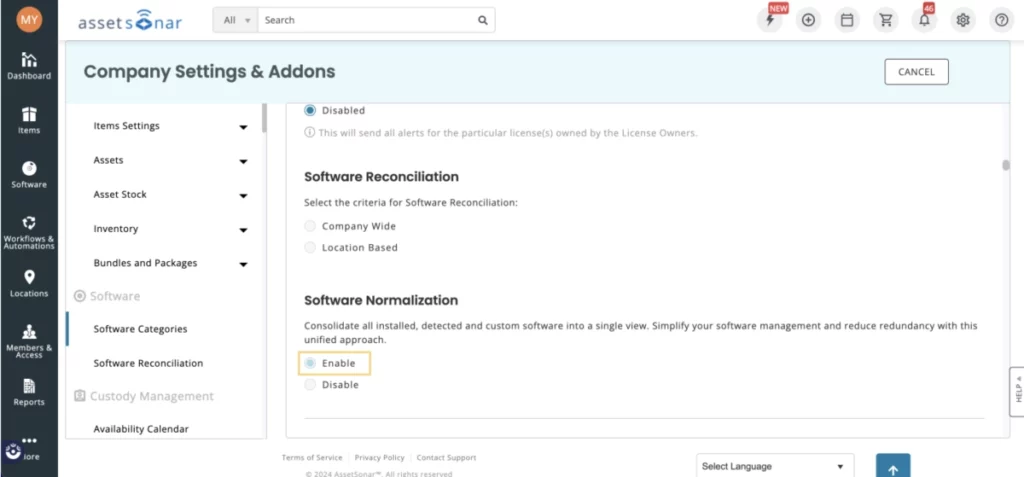
Task: Click the lightning bolt NEW icon
Action: pos(770,20)
